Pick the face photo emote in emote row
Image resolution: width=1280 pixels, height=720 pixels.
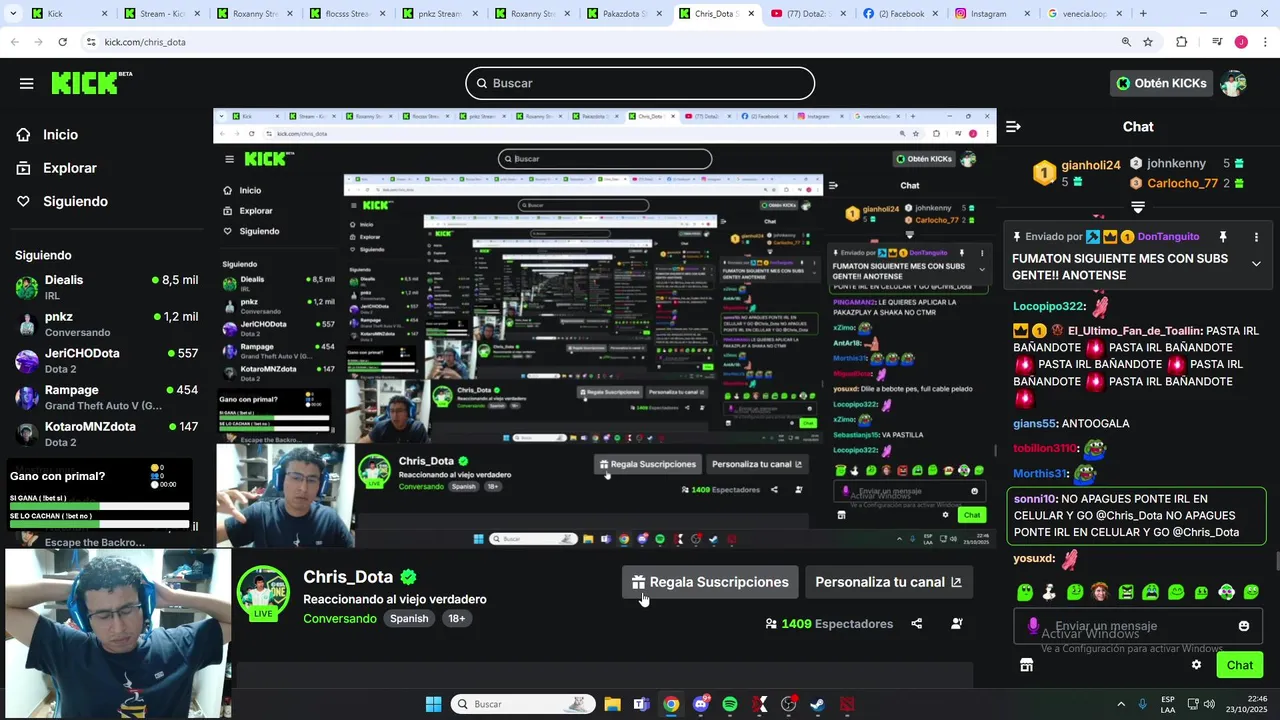click(1100, 592)
